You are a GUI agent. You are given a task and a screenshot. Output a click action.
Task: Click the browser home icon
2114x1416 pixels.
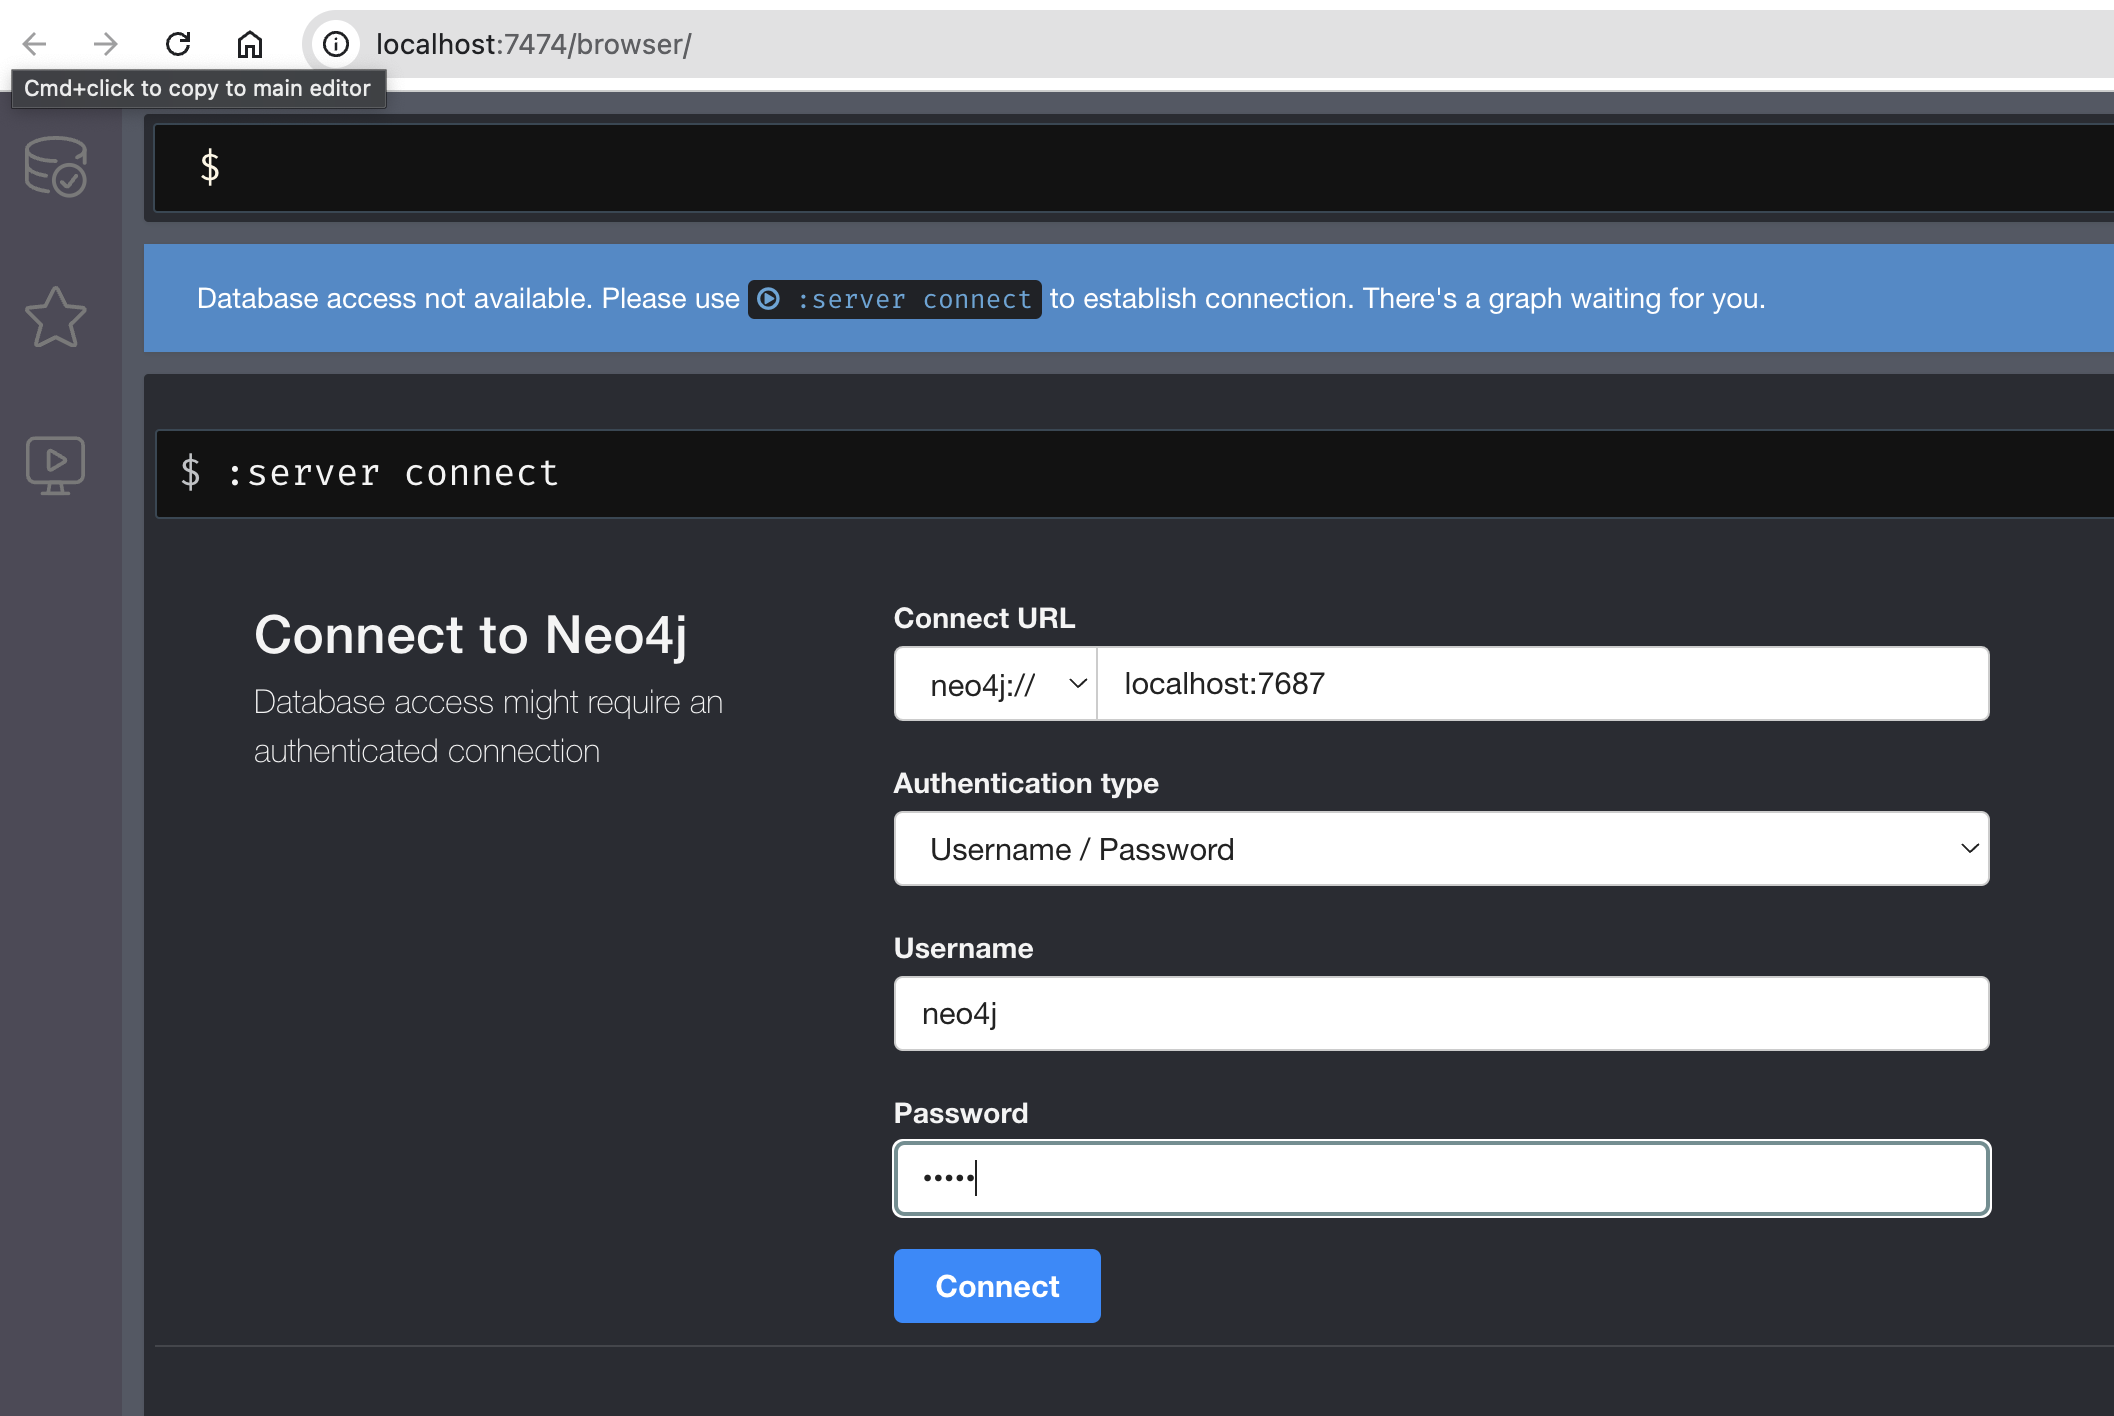click(x=250, y=44)
